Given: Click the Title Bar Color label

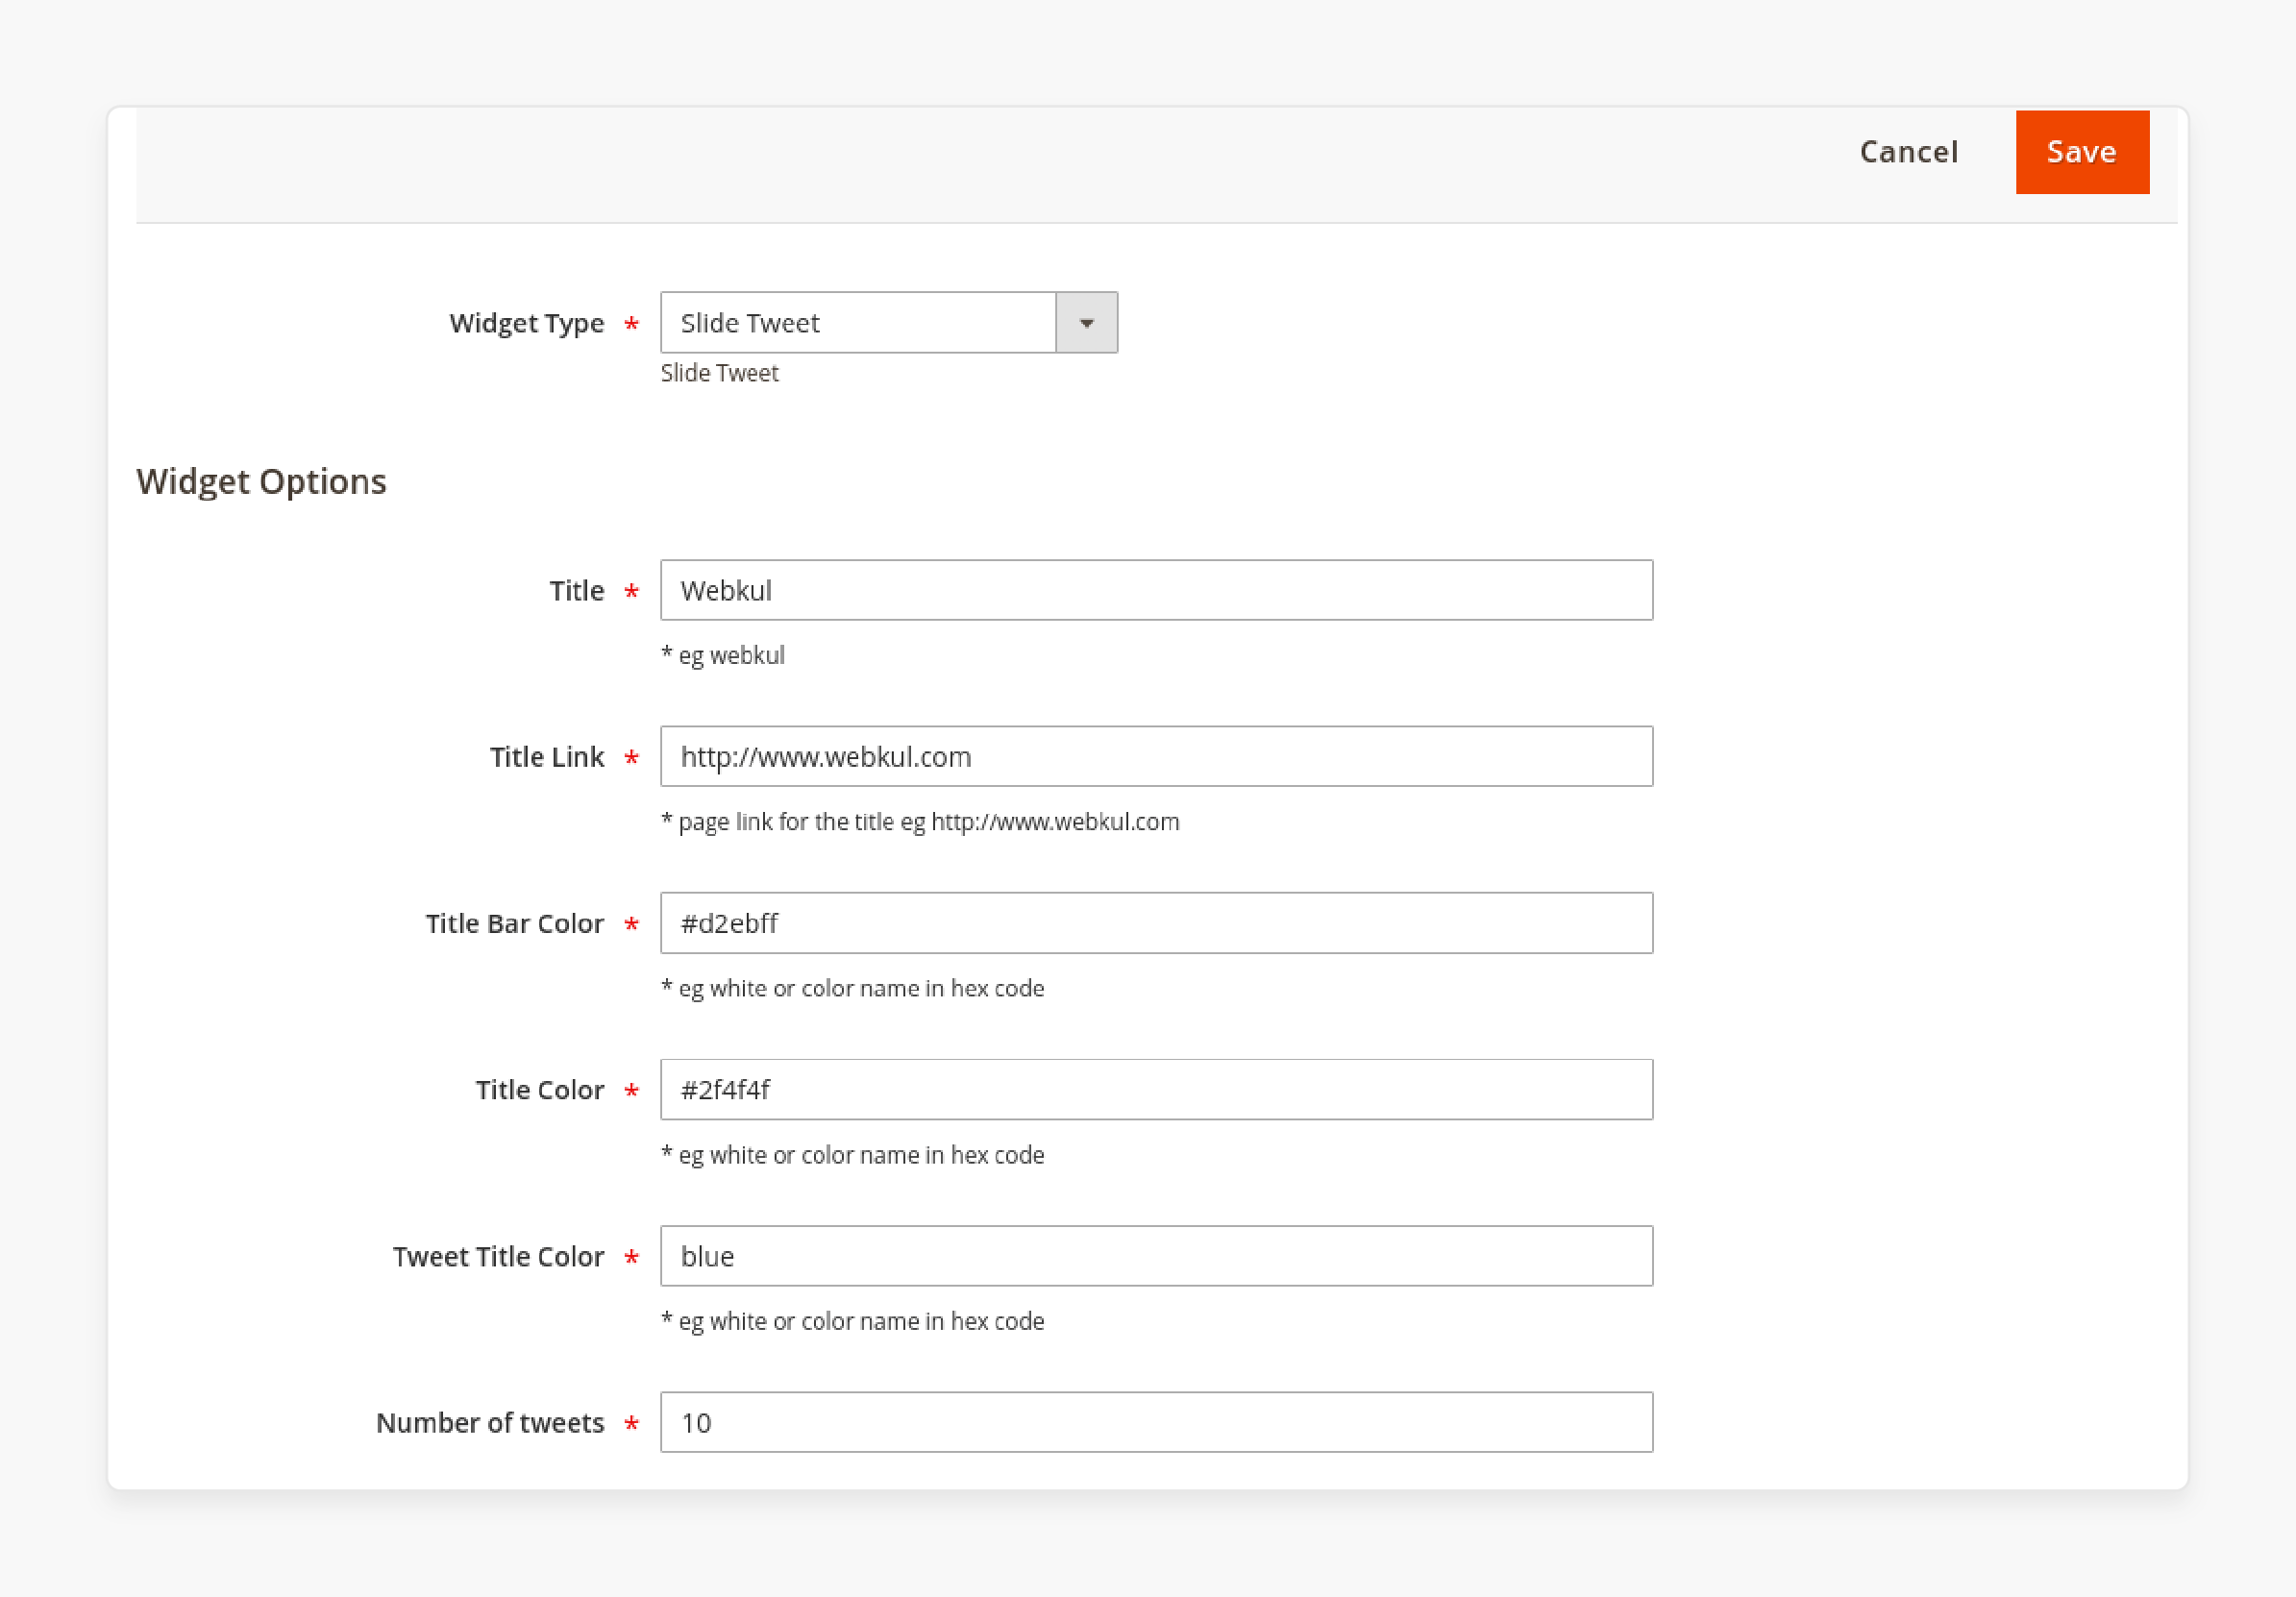Looking at the screenshot, I should pos(515,923).
